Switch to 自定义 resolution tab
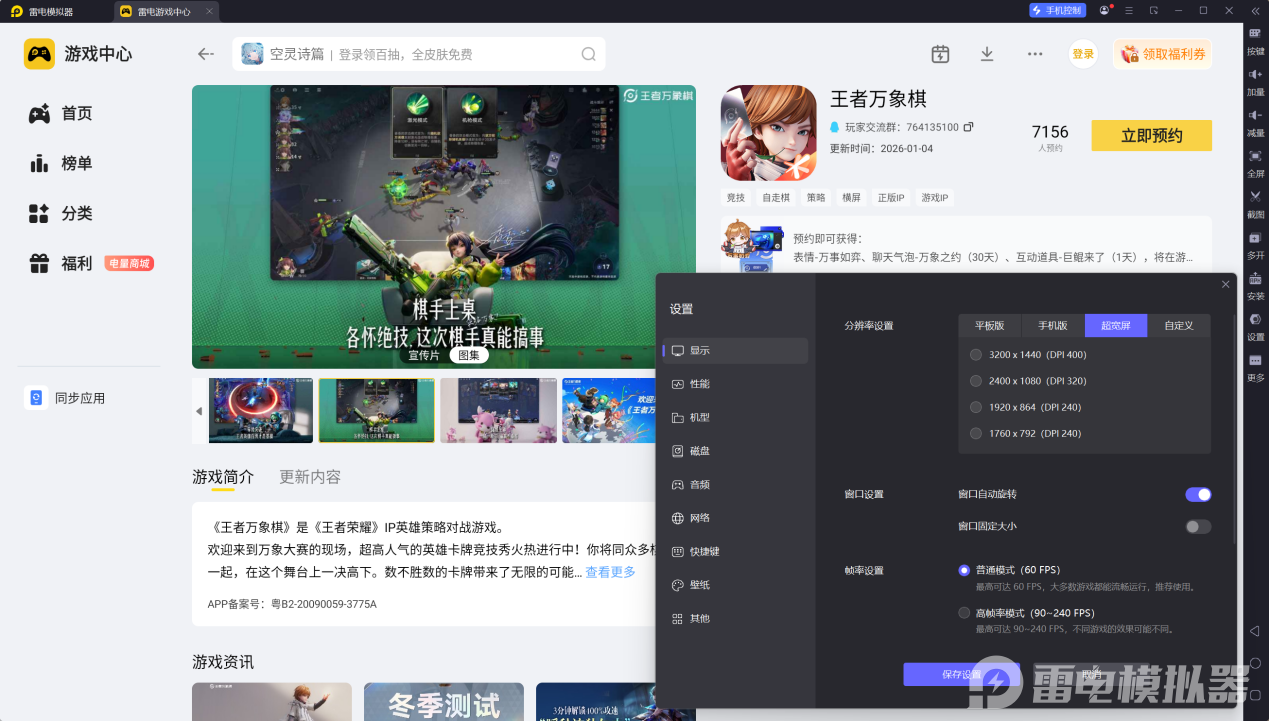This screenshot has height=721, width=1269. click(1179, 325)
